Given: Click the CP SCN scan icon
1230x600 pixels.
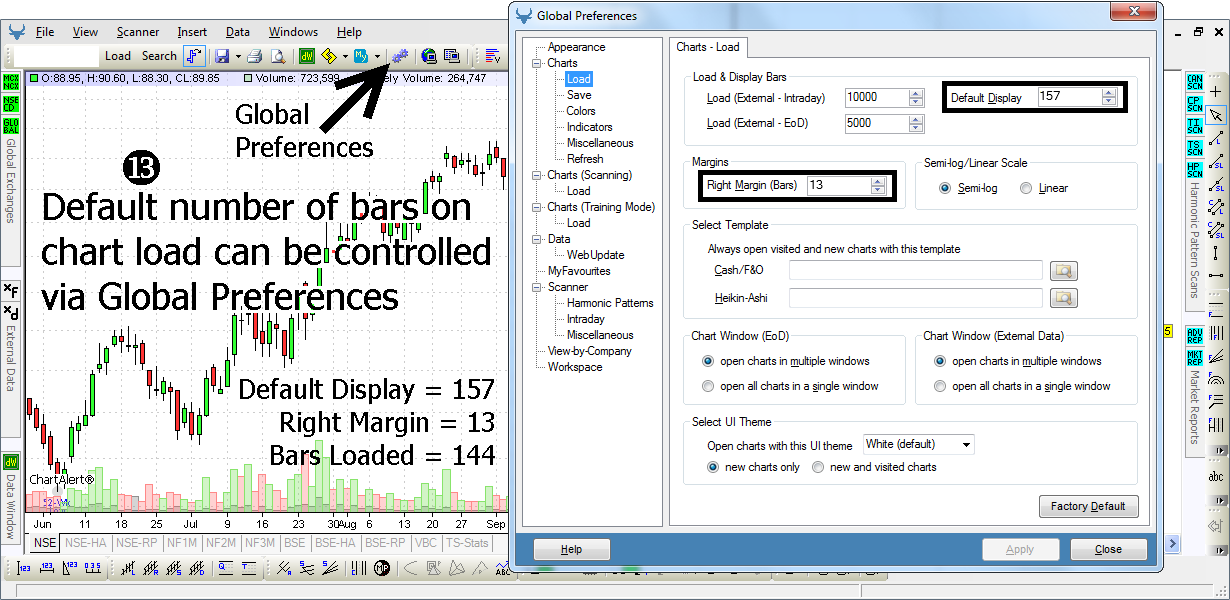Looking at the screenshot, I should click(1194, 104).
